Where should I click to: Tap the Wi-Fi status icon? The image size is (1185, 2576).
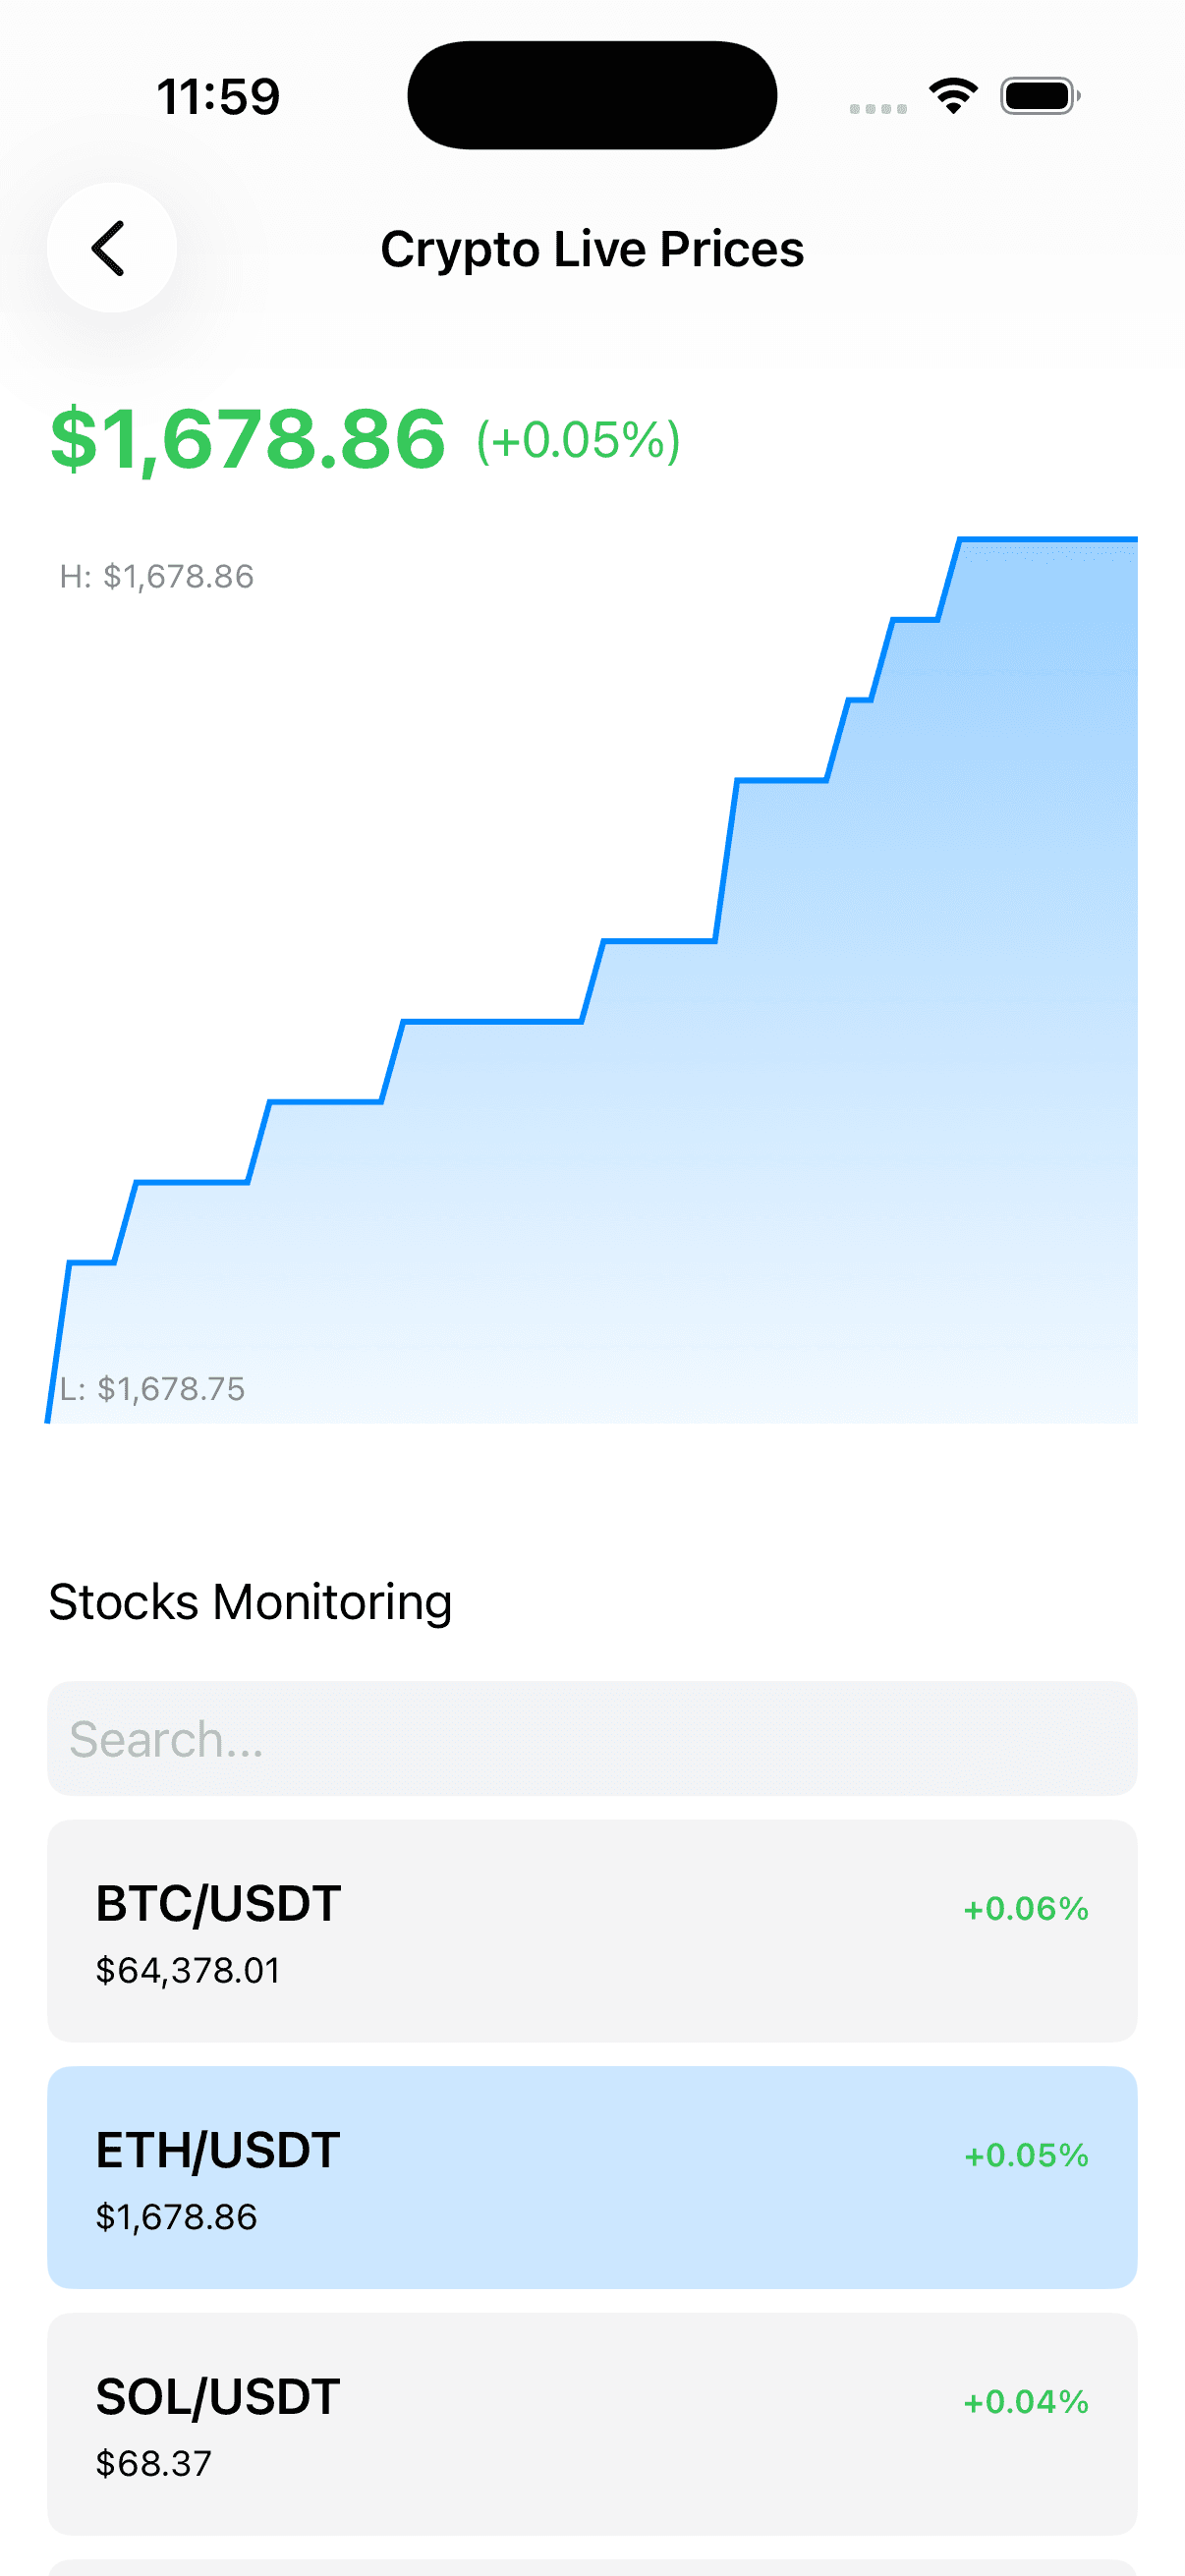(x=953, y=96)
